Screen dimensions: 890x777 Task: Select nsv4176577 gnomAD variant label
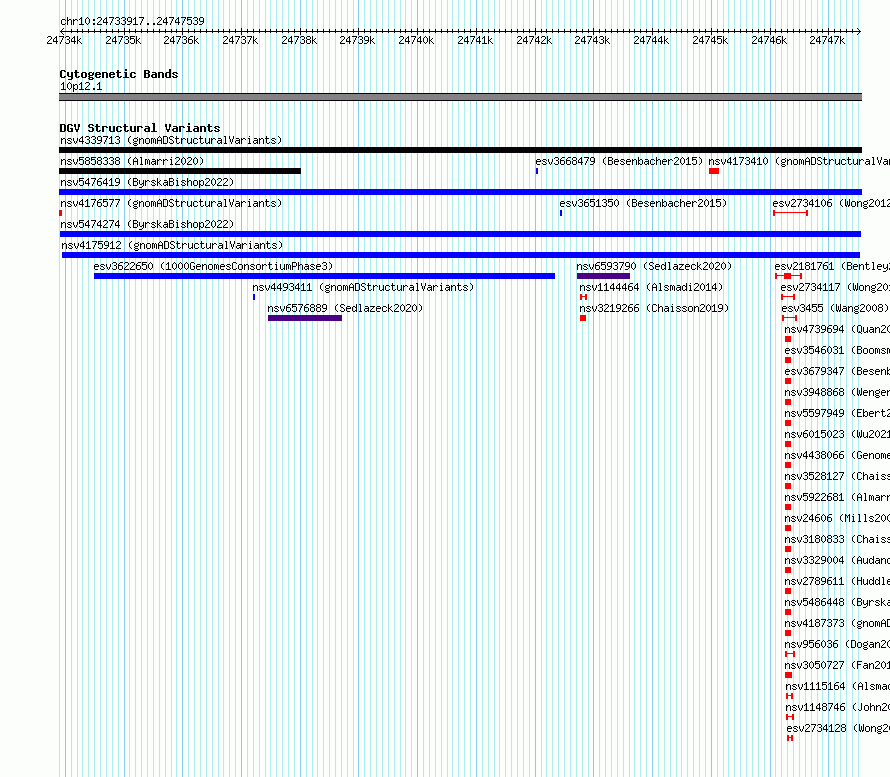(x=171, y=203)
